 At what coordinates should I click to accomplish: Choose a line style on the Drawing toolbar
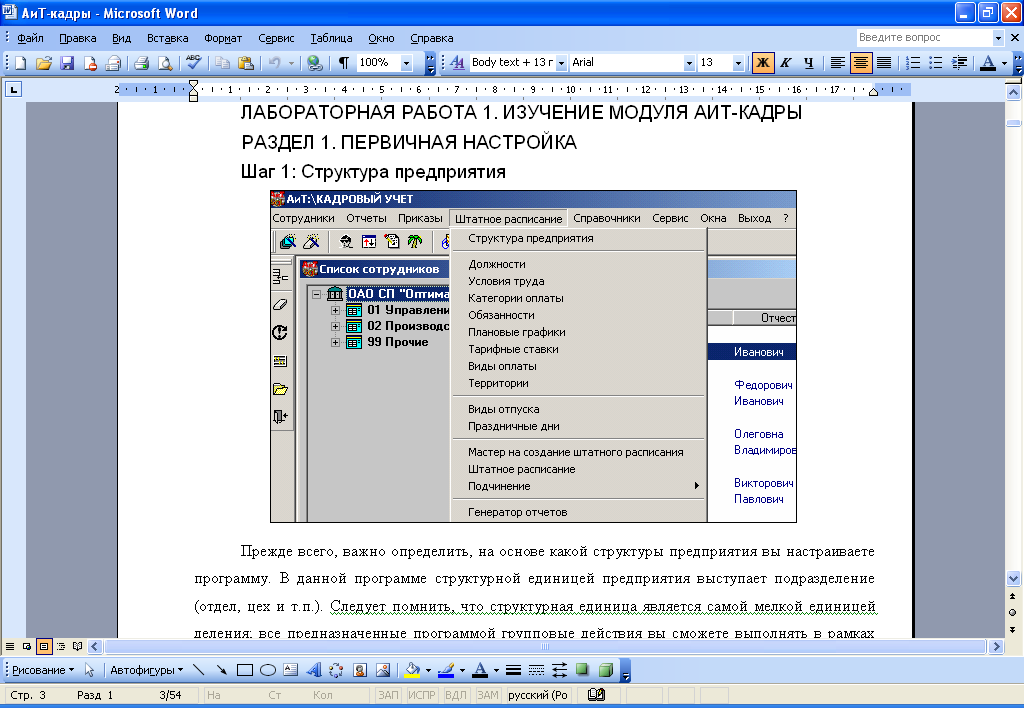click(513, 669)
